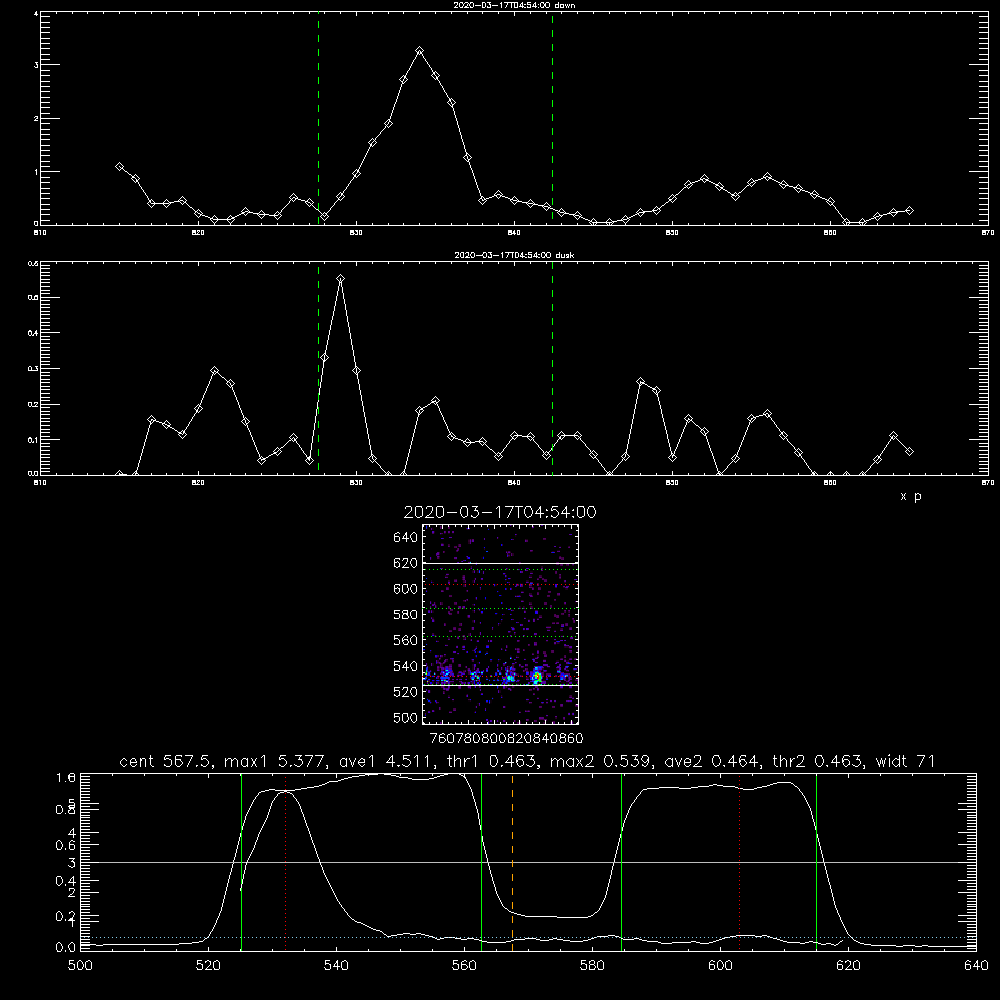Click the '580' y-axis label beside the heatmap

tap(405, 615)
